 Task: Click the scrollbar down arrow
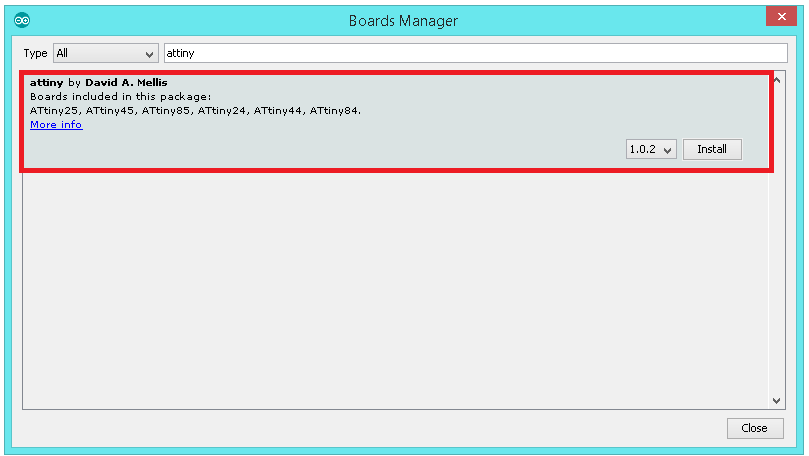[777, 400]
